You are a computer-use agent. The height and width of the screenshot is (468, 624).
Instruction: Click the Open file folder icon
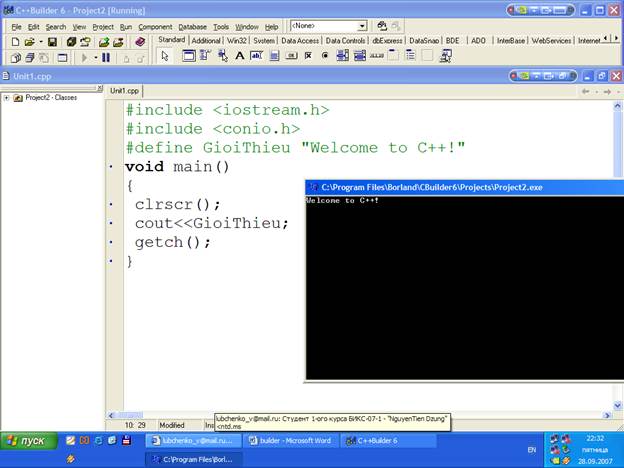click(x=29, y=42)
